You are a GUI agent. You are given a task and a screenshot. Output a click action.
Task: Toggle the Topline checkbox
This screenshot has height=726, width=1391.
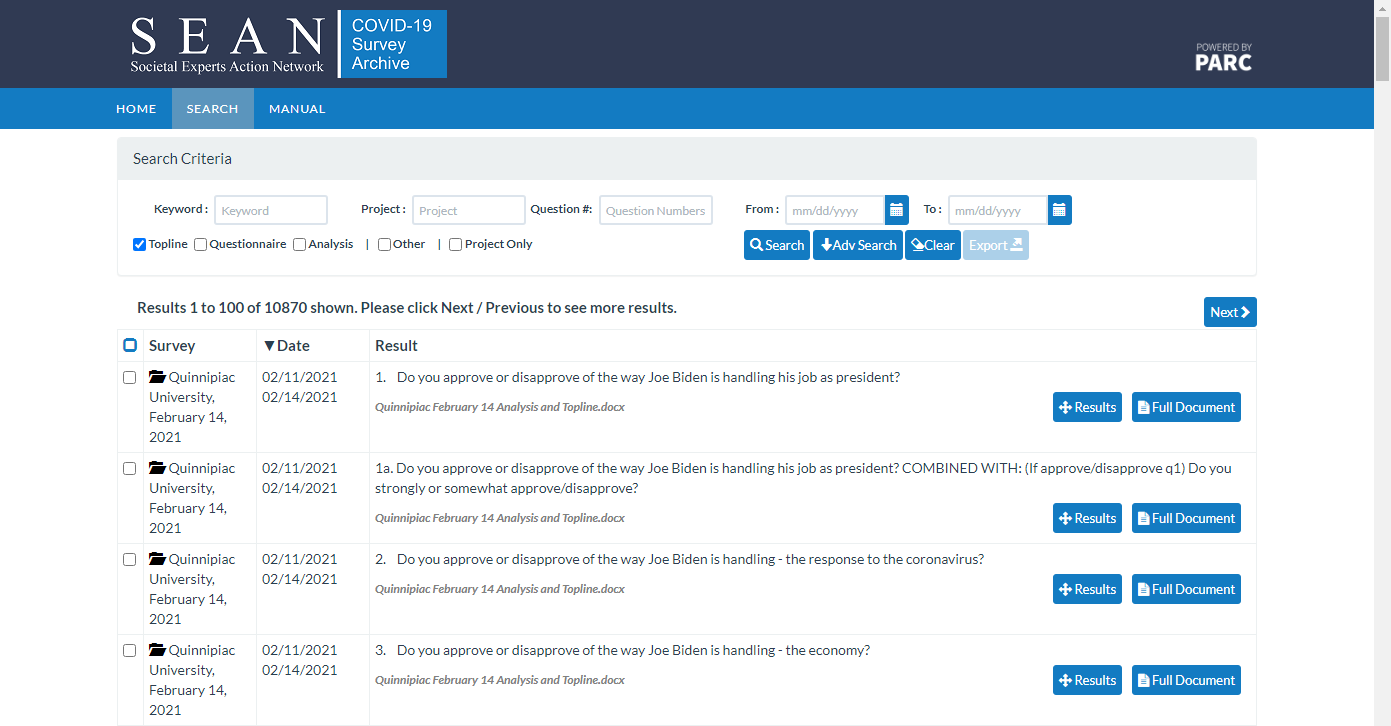pyautogui.click(x=140, y=244)
